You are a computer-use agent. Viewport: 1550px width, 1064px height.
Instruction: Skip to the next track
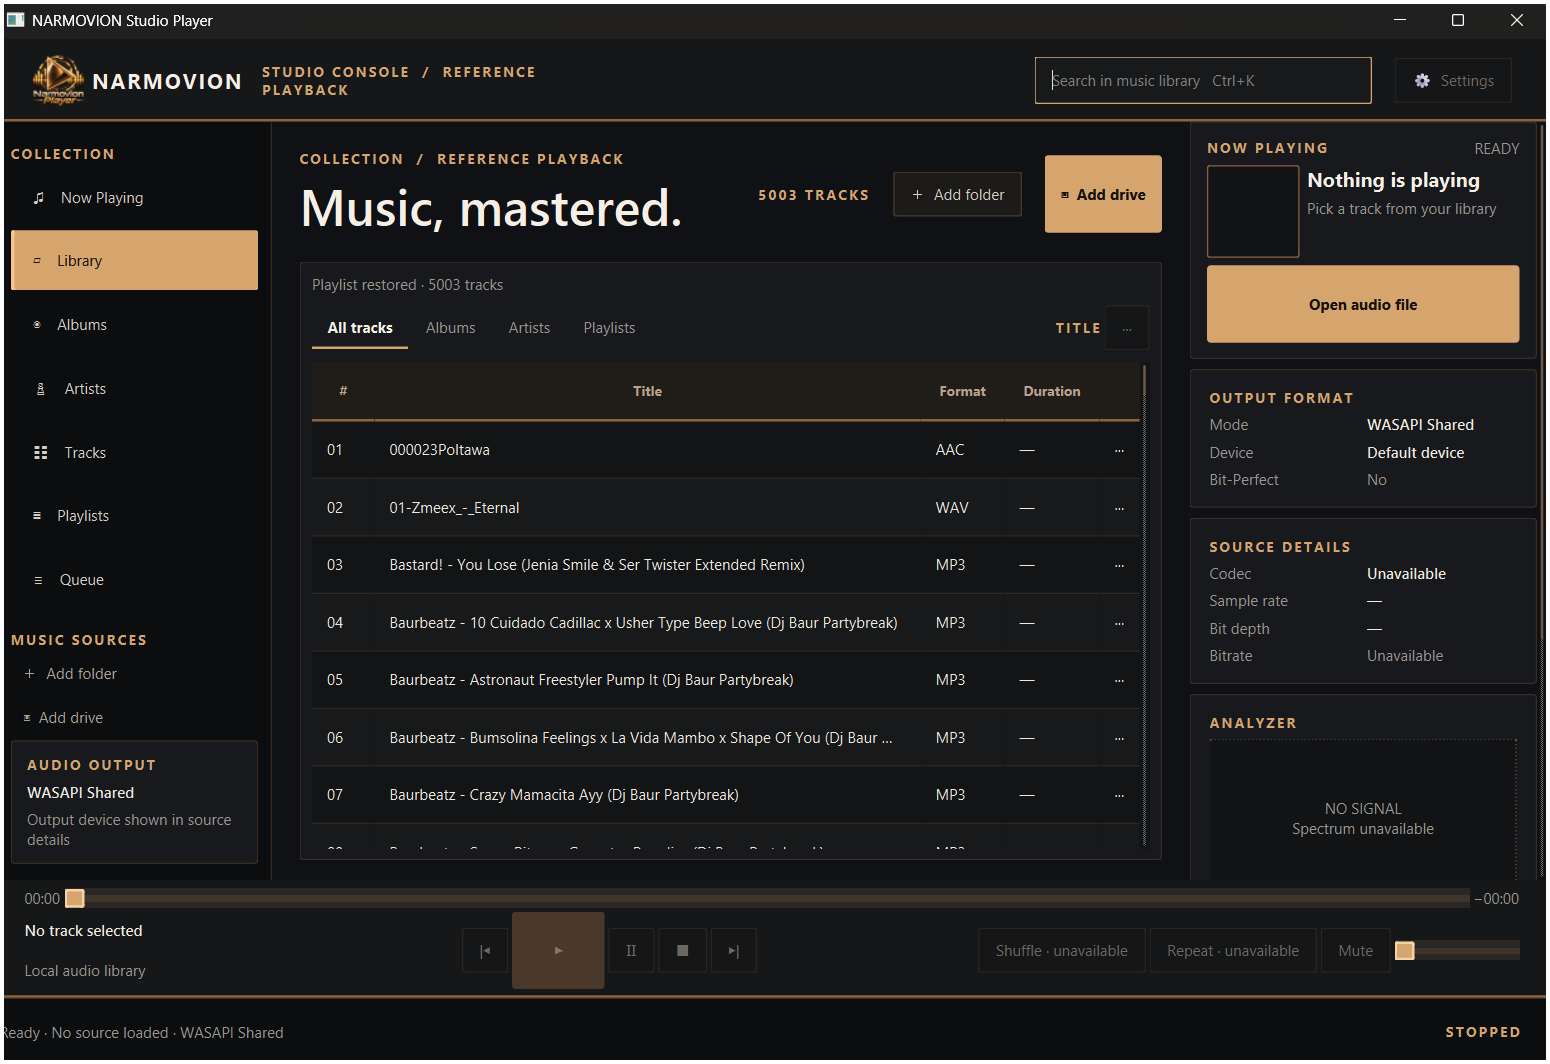[x=734, y=951]
